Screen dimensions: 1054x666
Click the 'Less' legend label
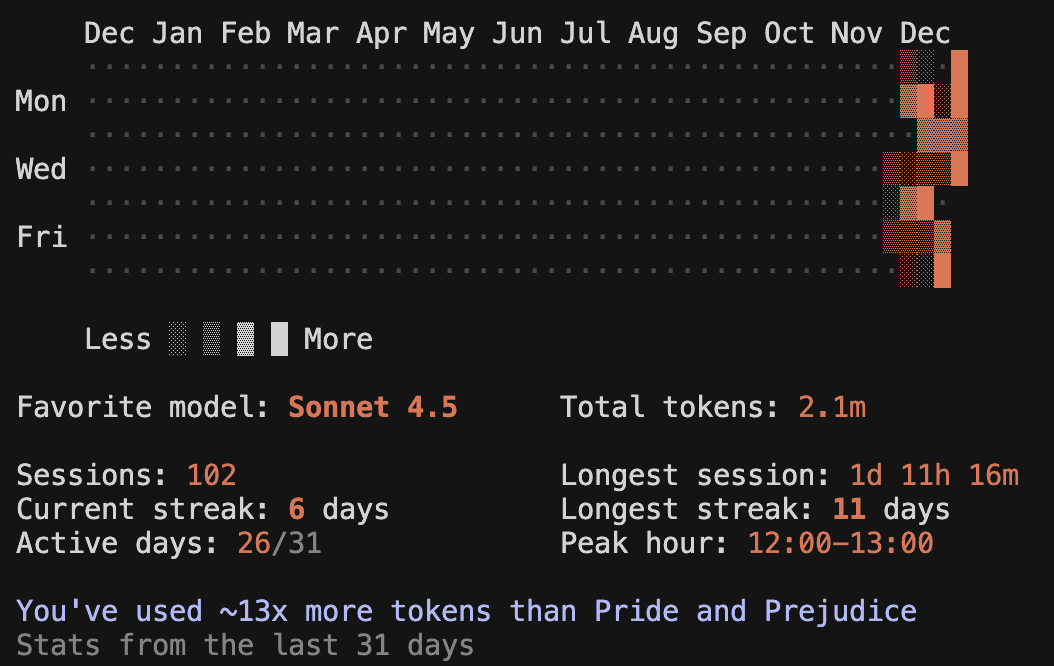[x=117, y=339]
